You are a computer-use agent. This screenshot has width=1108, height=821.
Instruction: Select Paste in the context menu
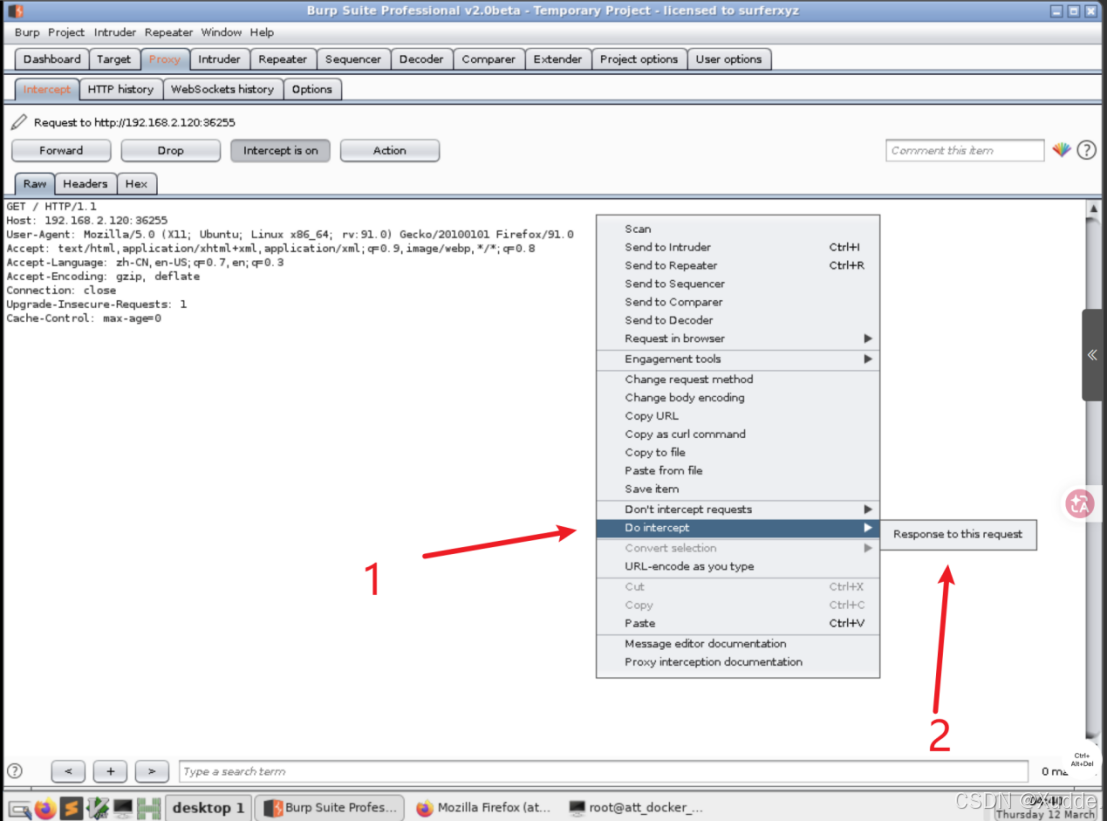[x=738, y=623]
